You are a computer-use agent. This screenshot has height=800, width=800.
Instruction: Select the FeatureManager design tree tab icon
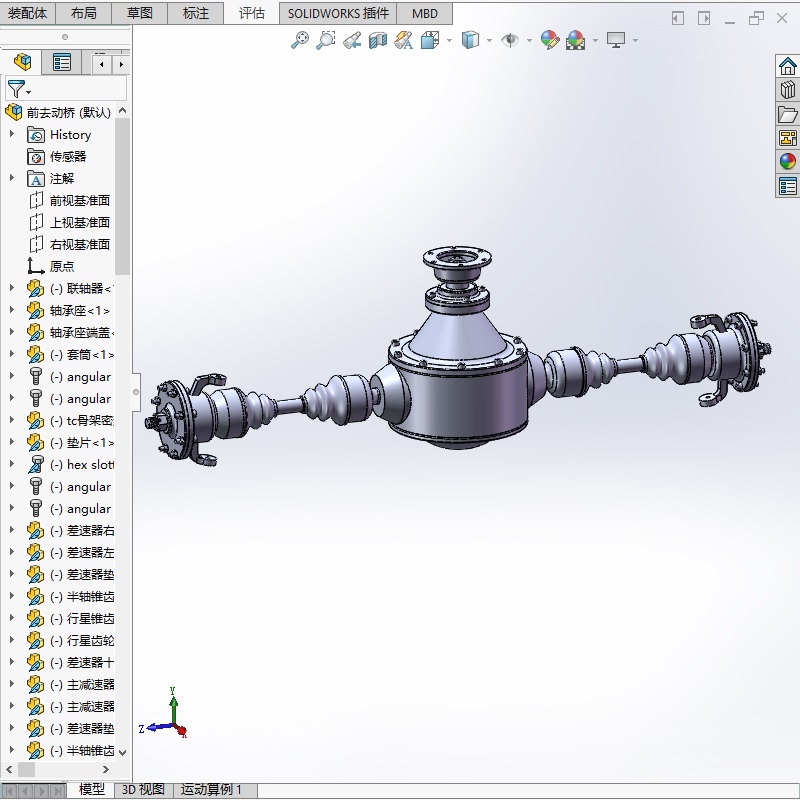[22, 62]
